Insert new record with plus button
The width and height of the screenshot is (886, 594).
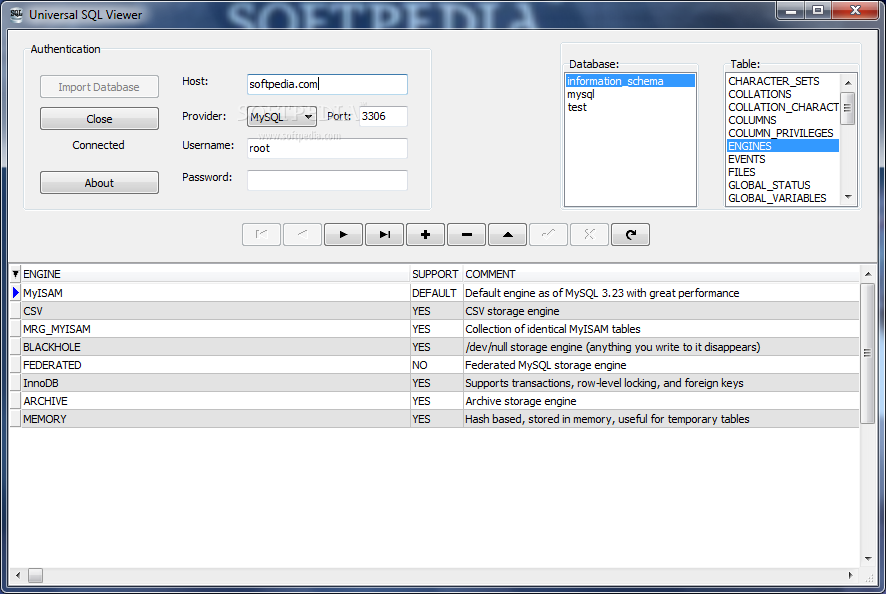tap(425, 235)
